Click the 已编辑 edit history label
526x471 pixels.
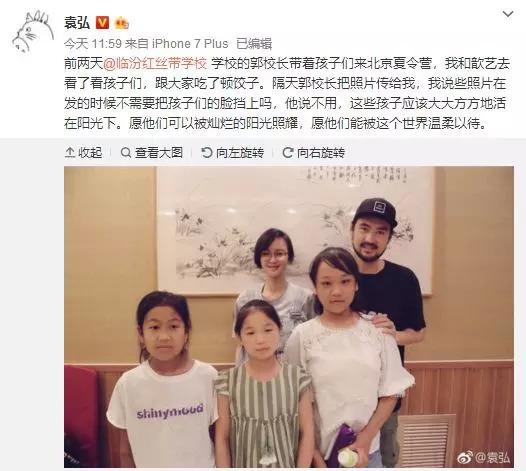pos(254,44)
